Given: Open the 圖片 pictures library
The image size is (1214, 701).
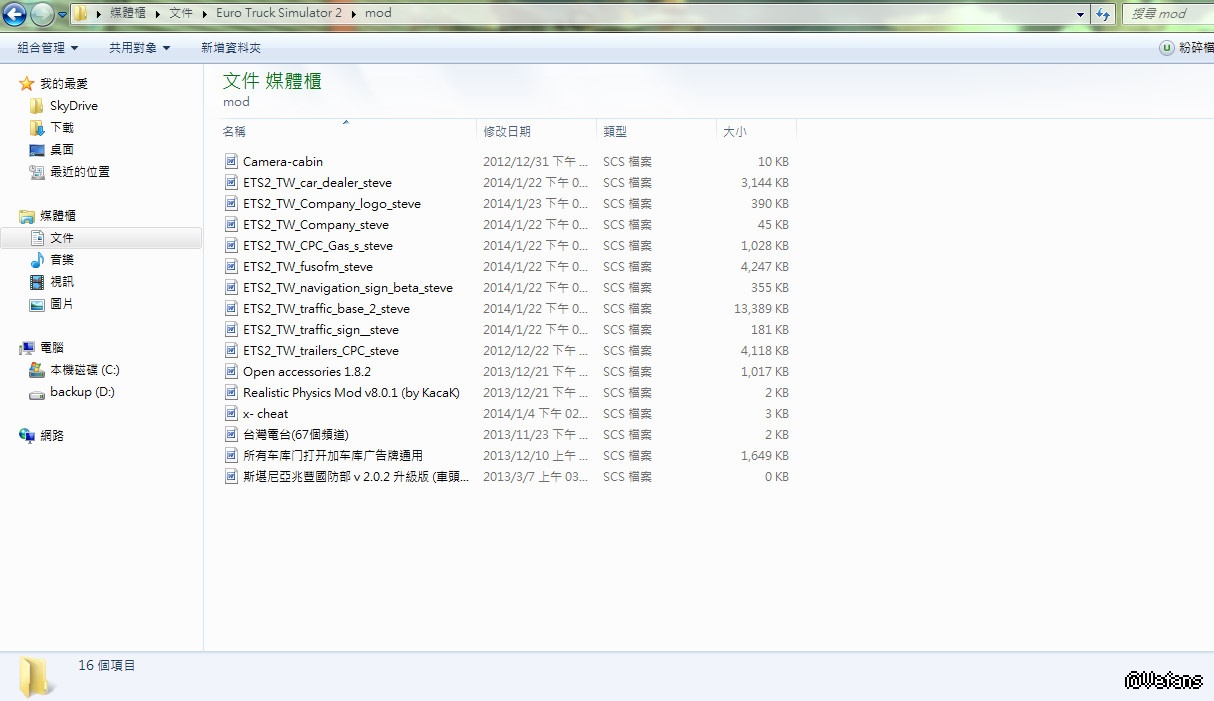Looking at the screenshot, I should click(x=61, y=304).
